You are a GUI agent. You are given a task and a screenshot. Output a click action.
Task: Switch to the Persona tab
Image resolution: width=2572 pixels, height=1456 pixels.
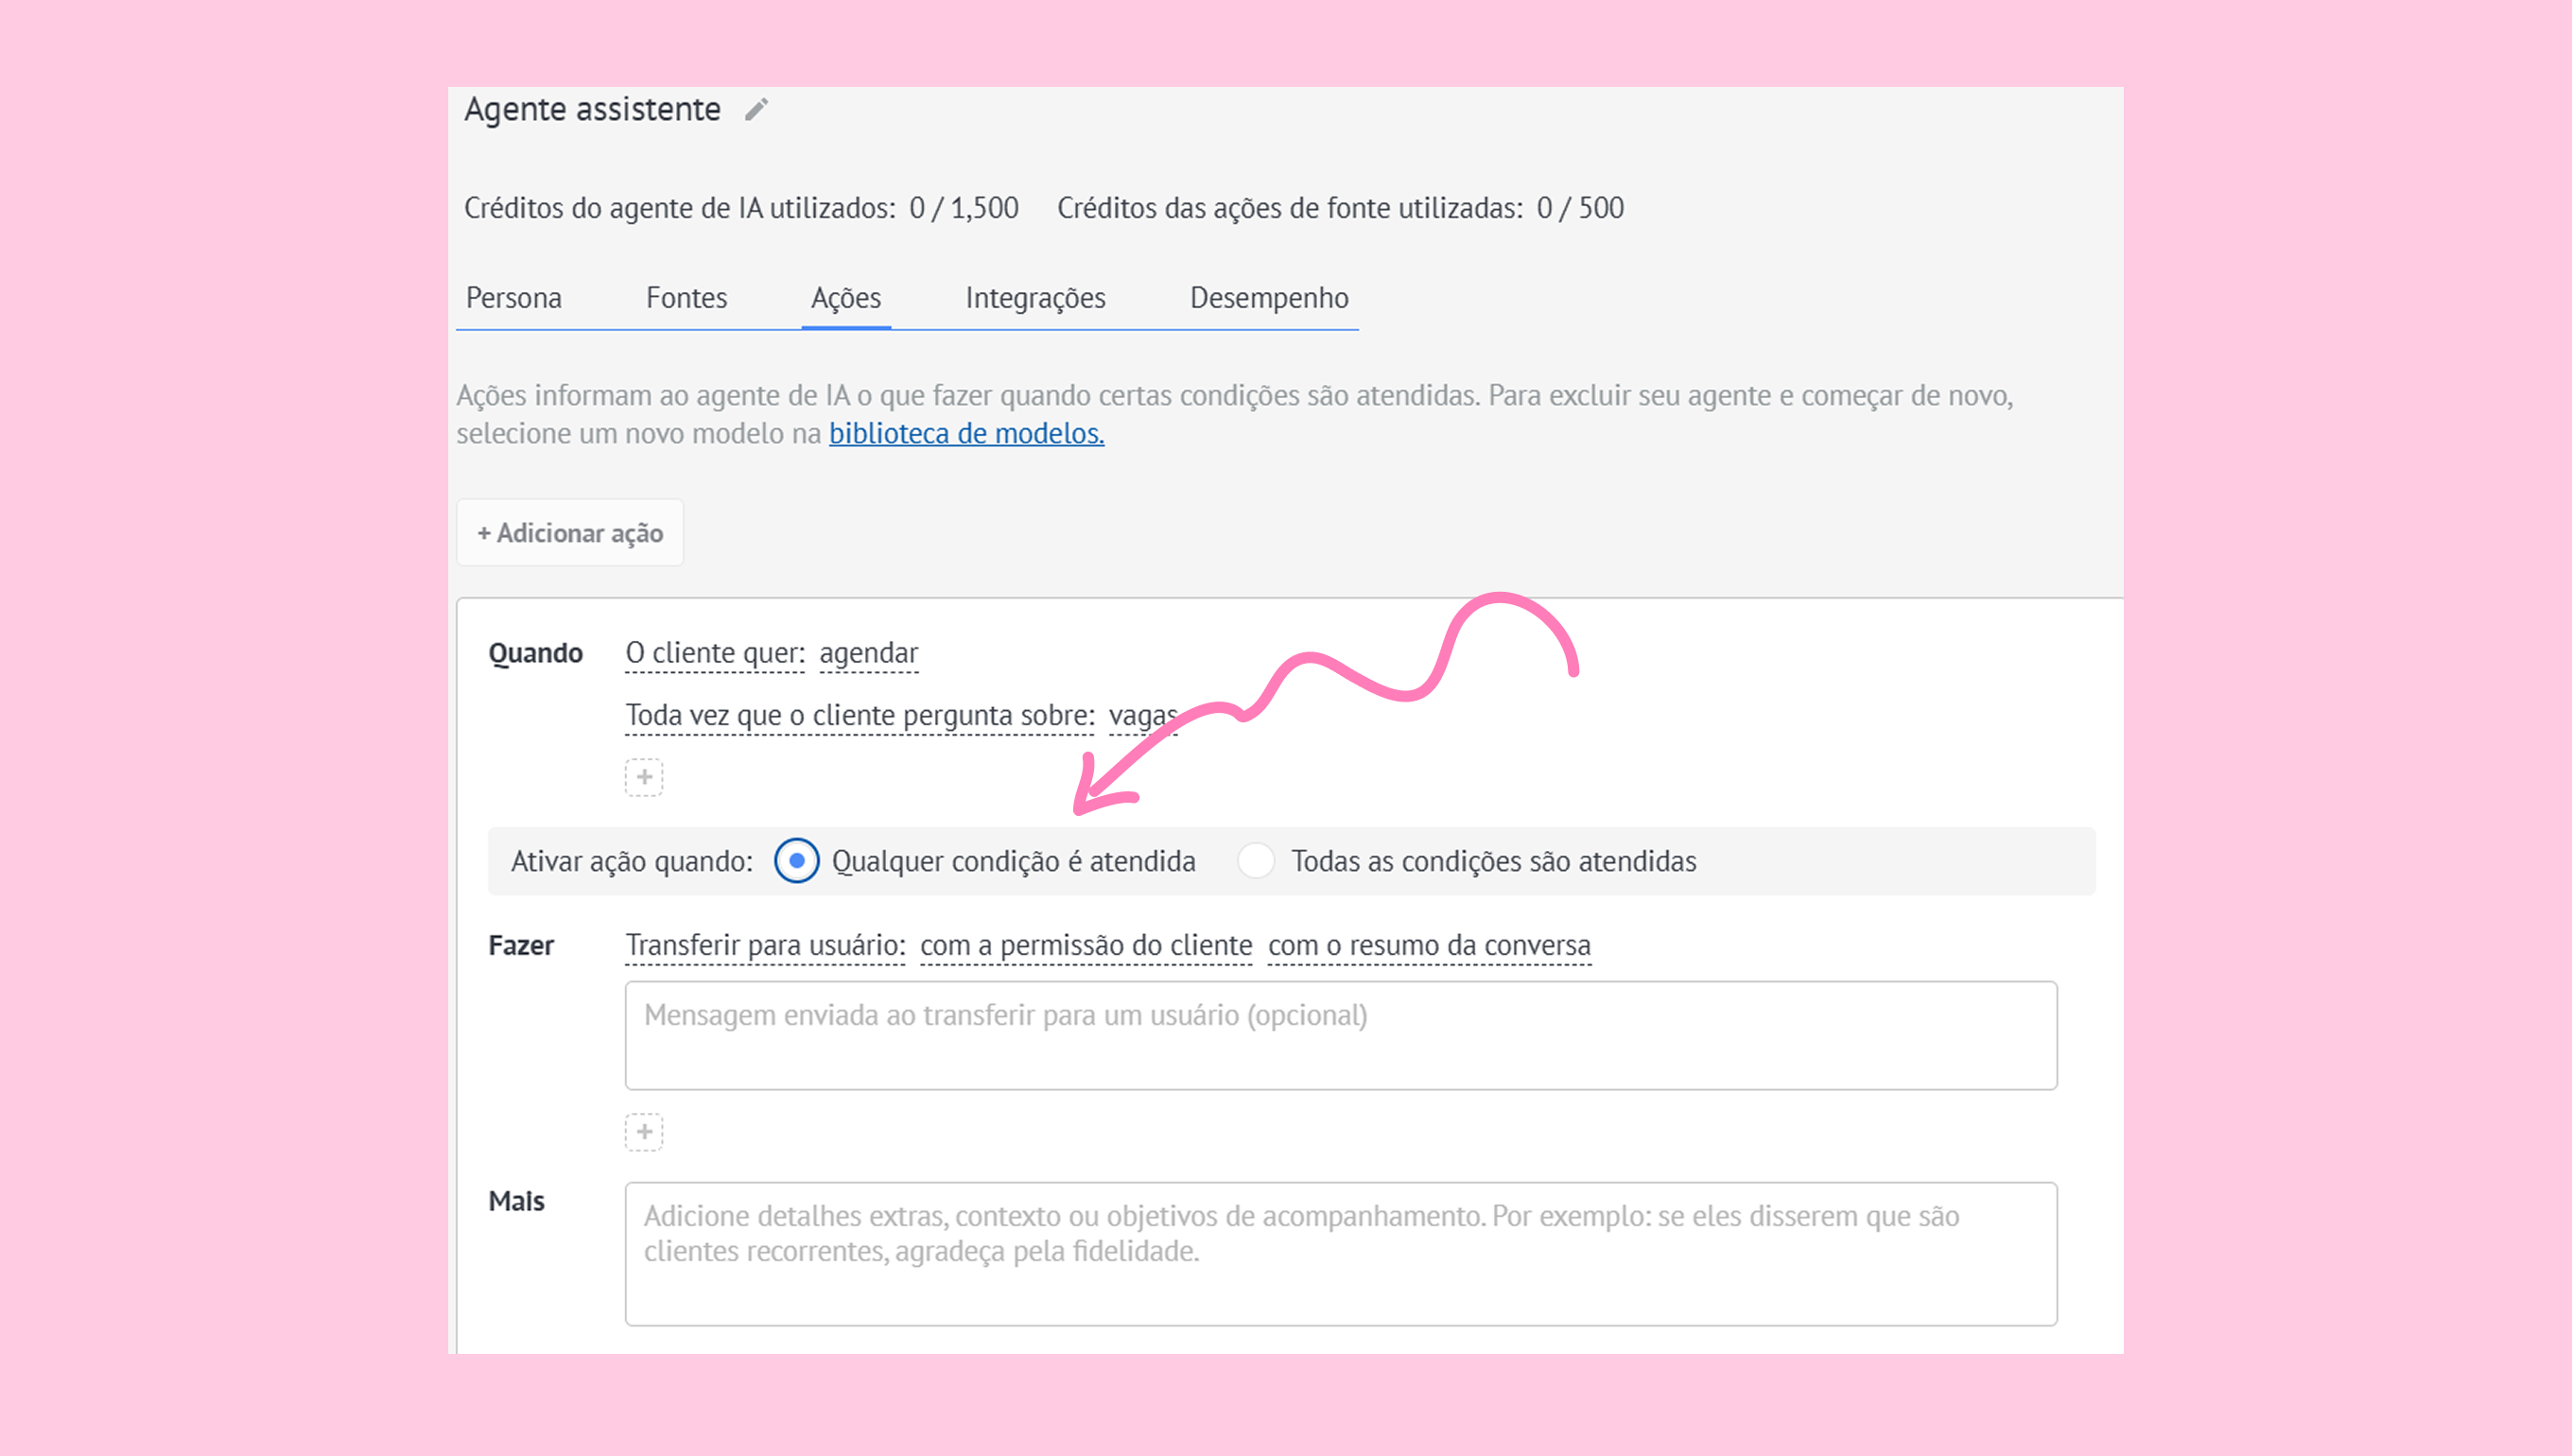pos(514,298)
